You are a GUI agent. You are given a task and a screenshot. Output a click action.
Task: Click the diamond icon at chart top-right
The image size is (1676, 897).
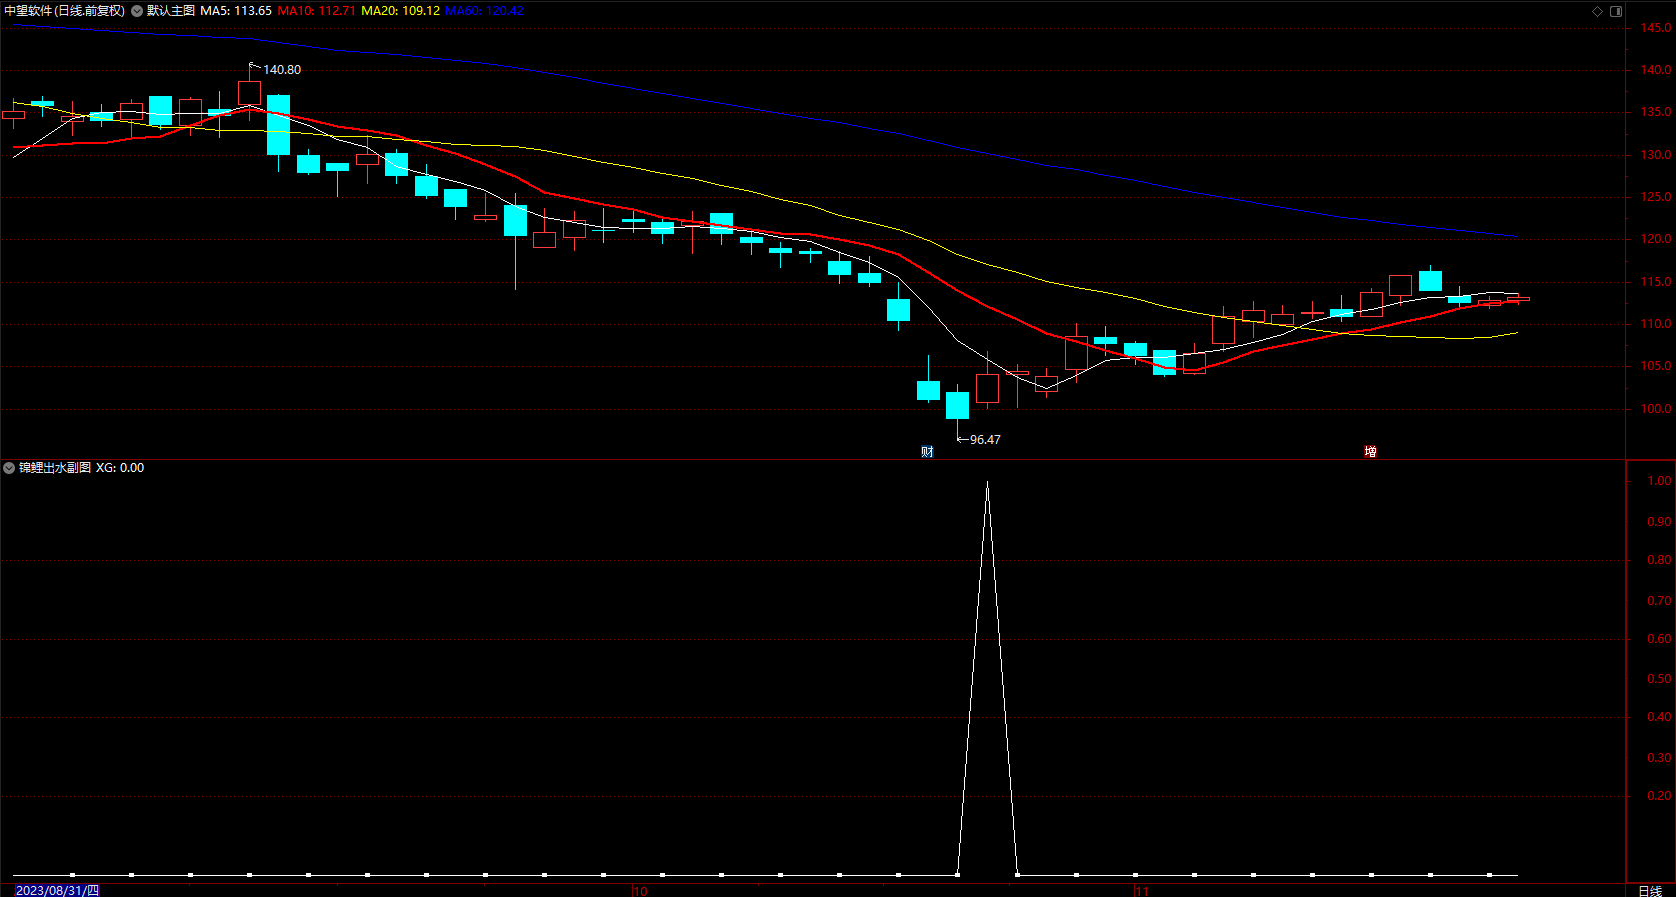click(x=1597, y=11)
